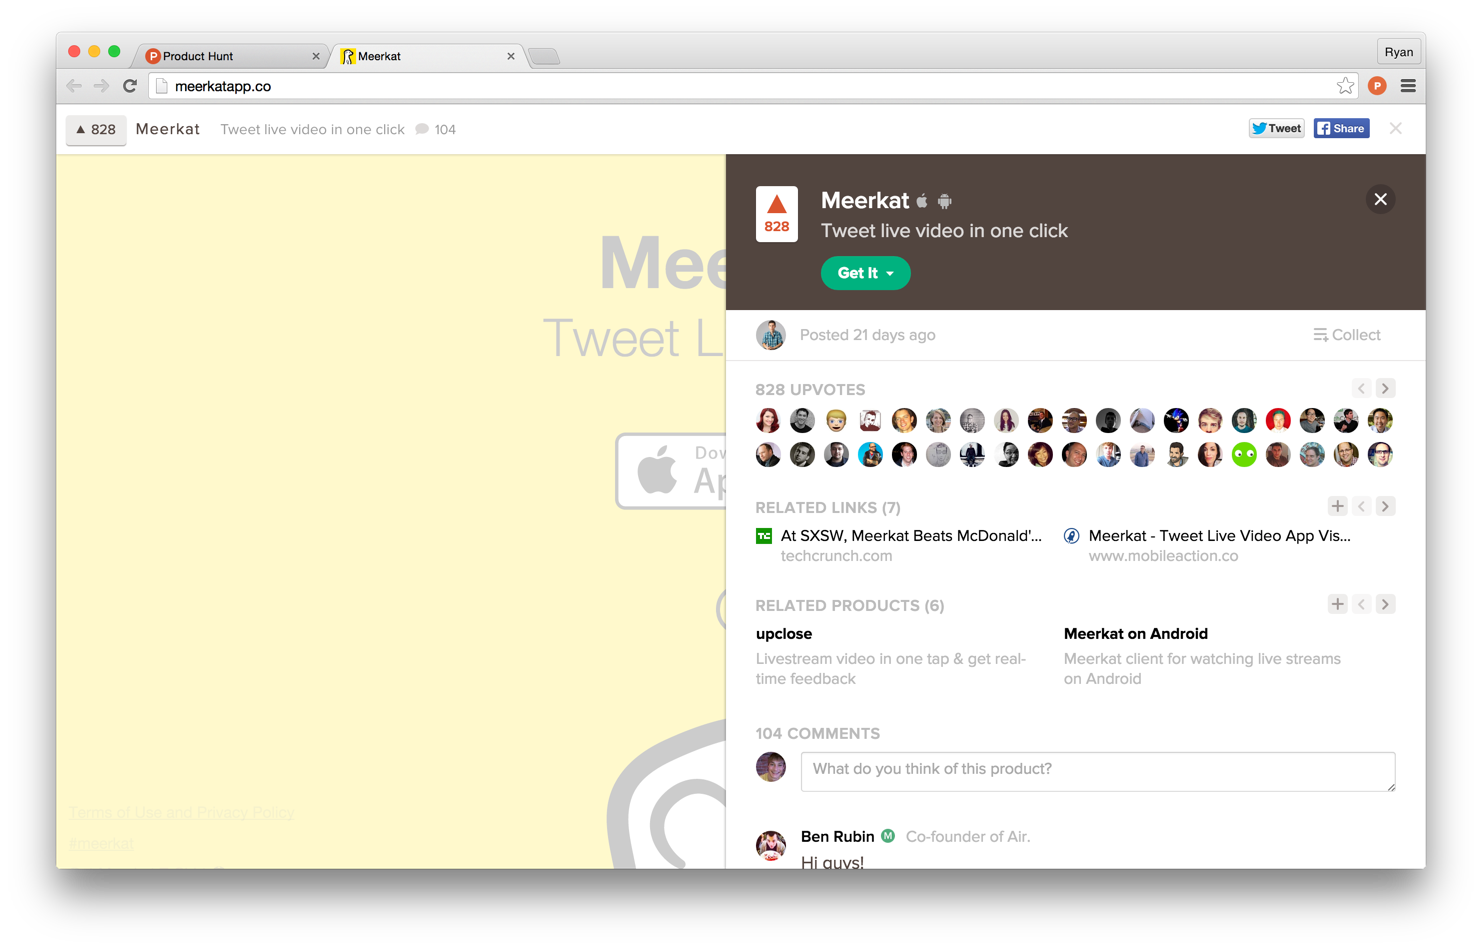The width and height of the screenshot is (1482, 949).
Task: Open the Get It dropdown
Action: (865, 273)
